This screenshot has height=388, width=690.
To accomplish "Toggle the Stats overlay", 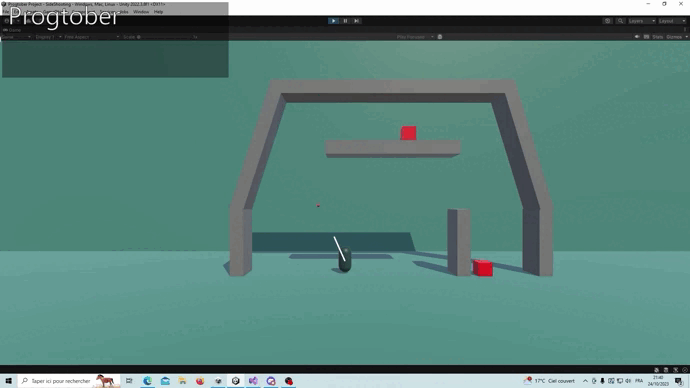I will (657, 37).
